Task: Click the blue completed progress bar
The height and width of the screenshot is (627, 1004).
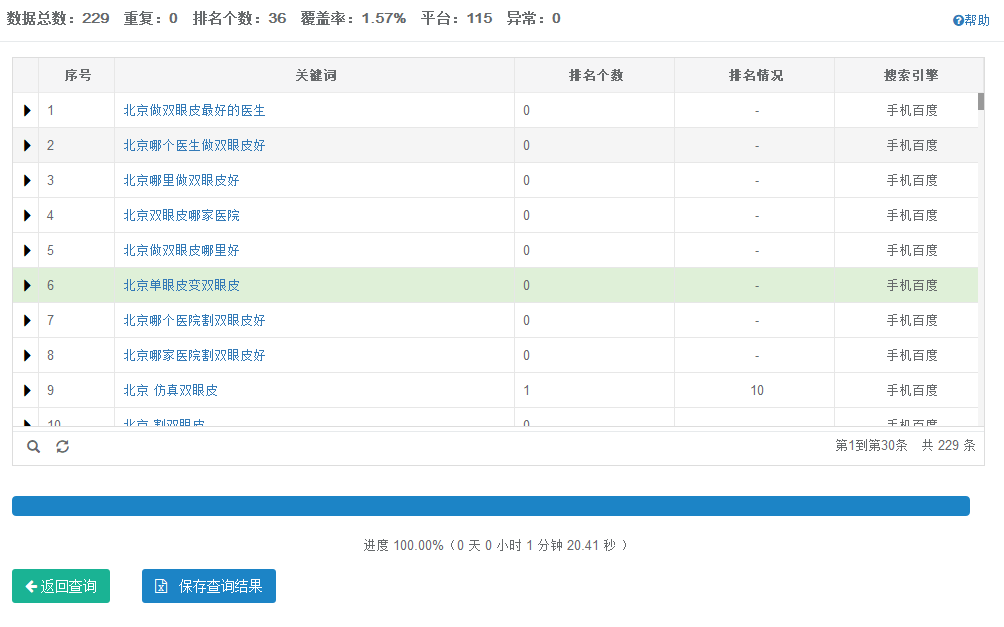Action: 491,506
